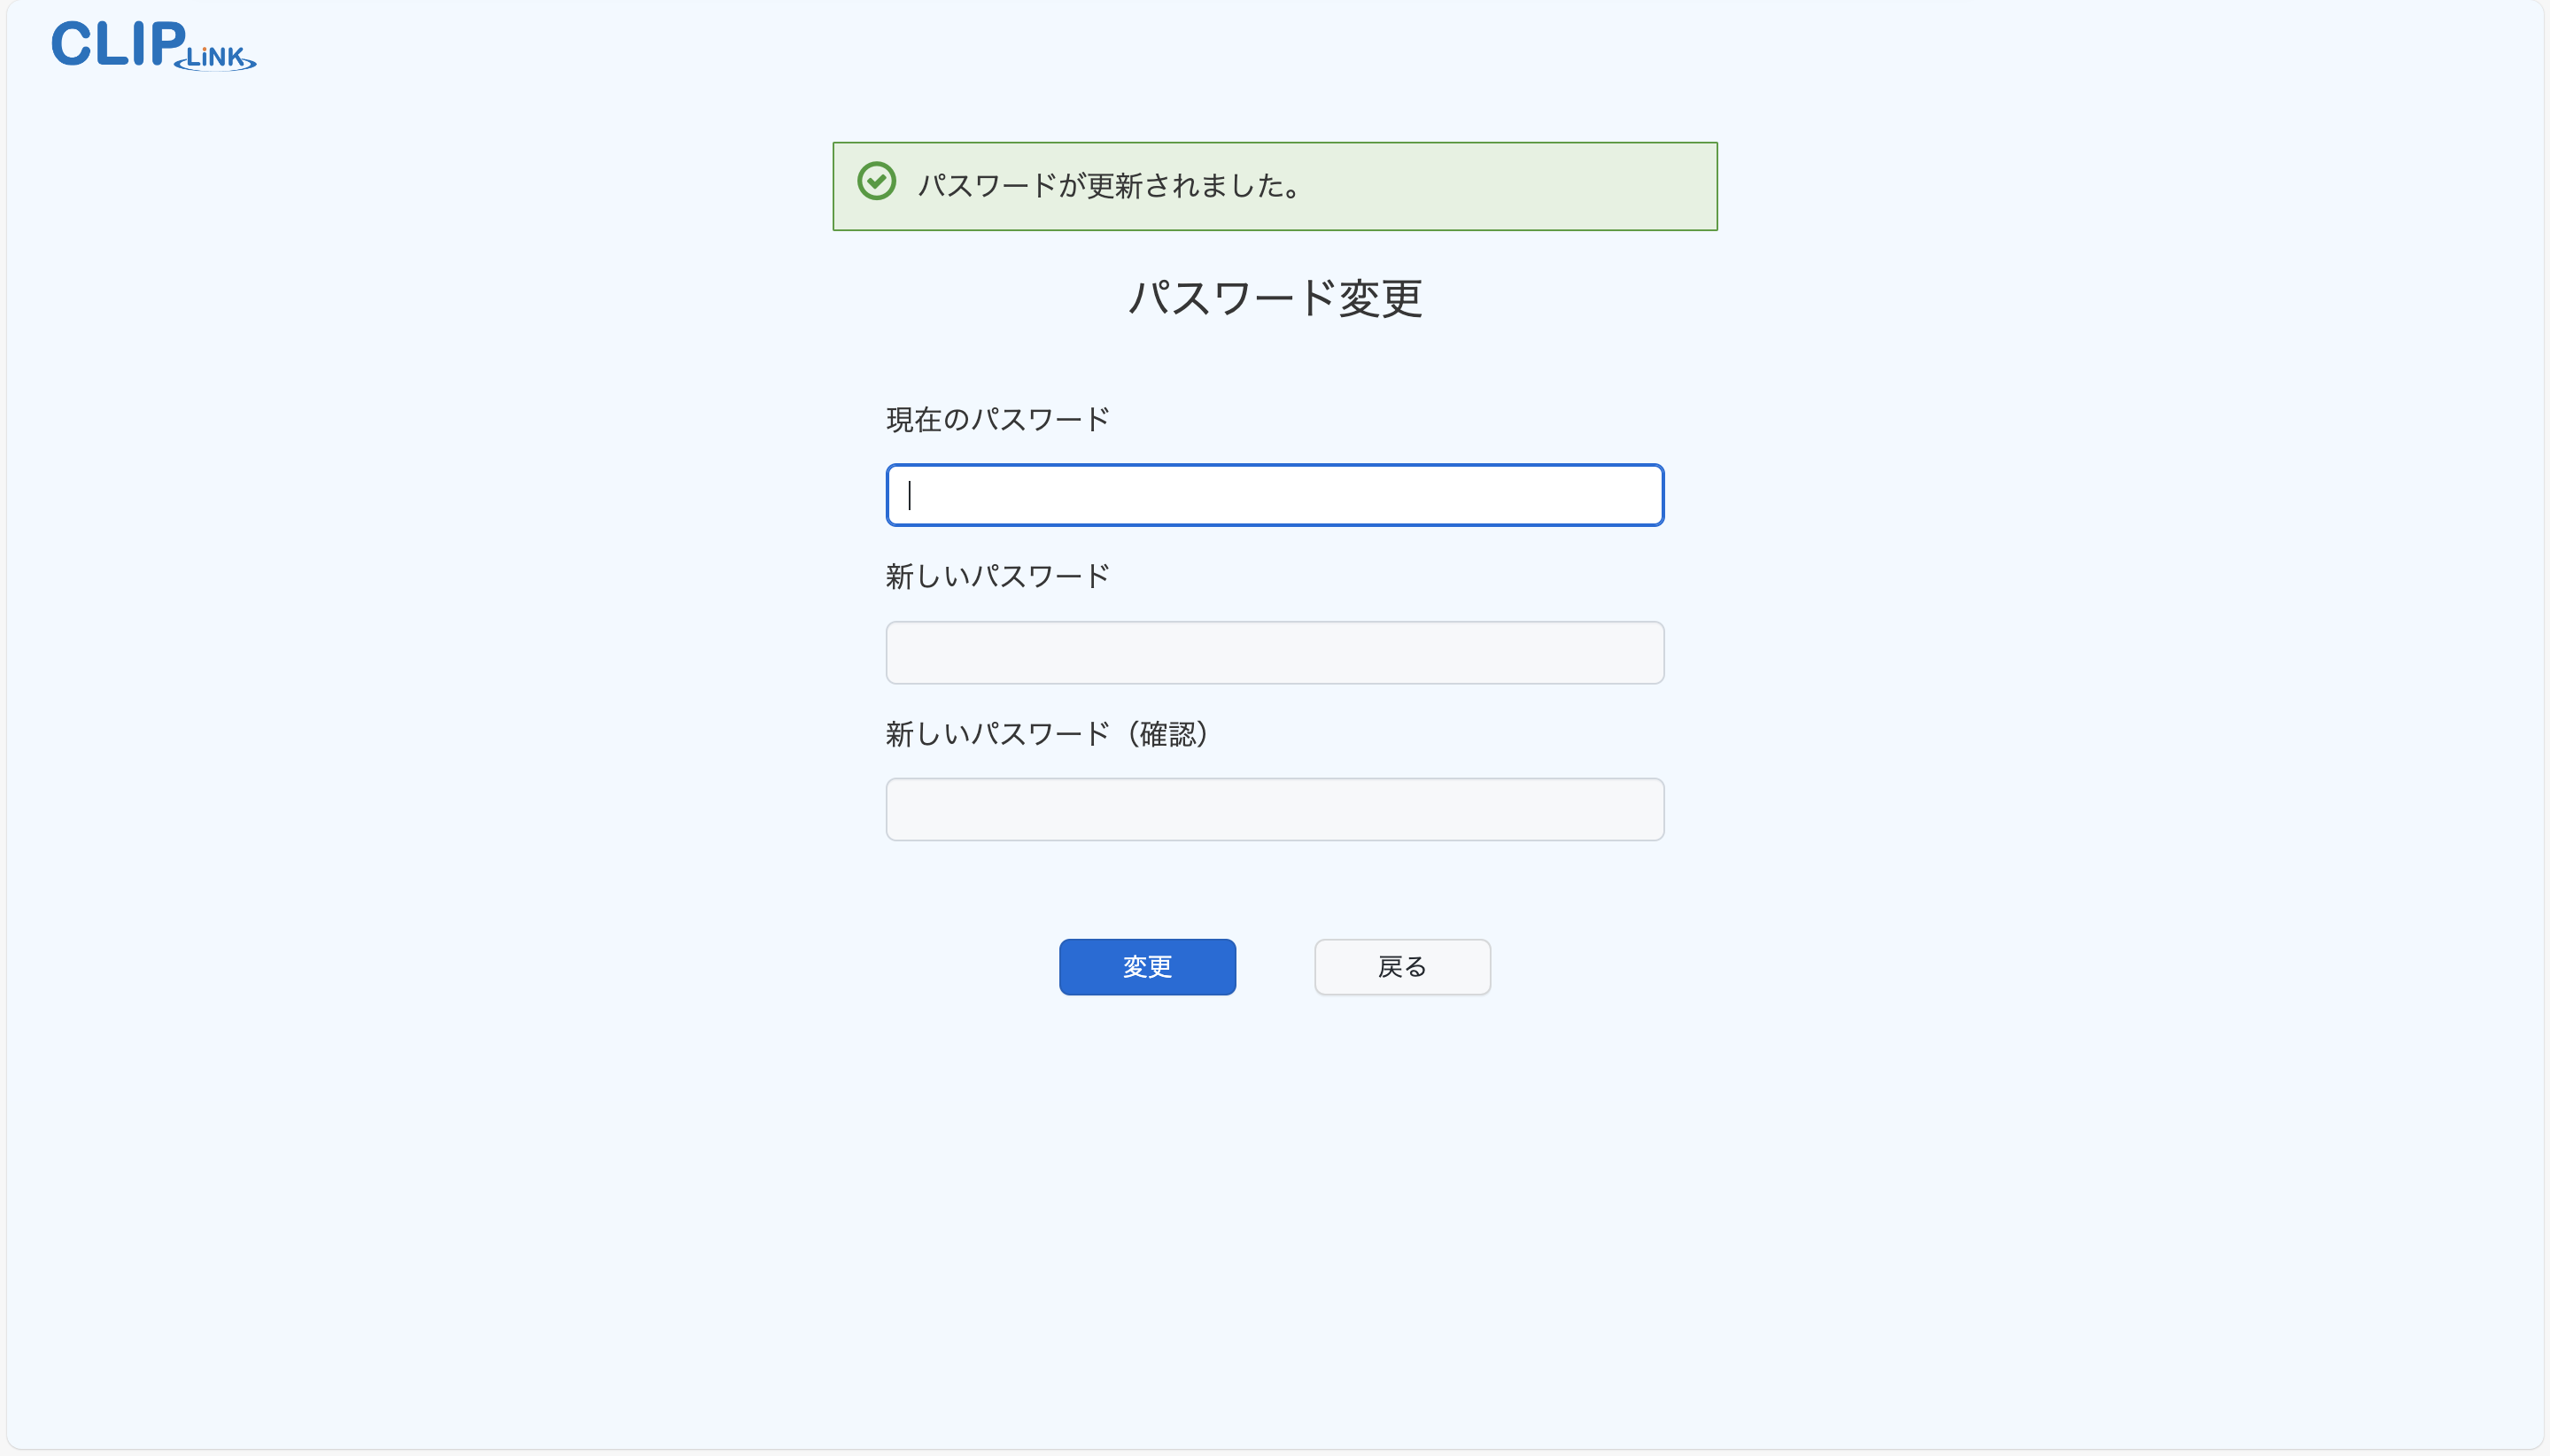
Task: Click the パスワード変更 page heading
Action: (x=1275, y=298)
